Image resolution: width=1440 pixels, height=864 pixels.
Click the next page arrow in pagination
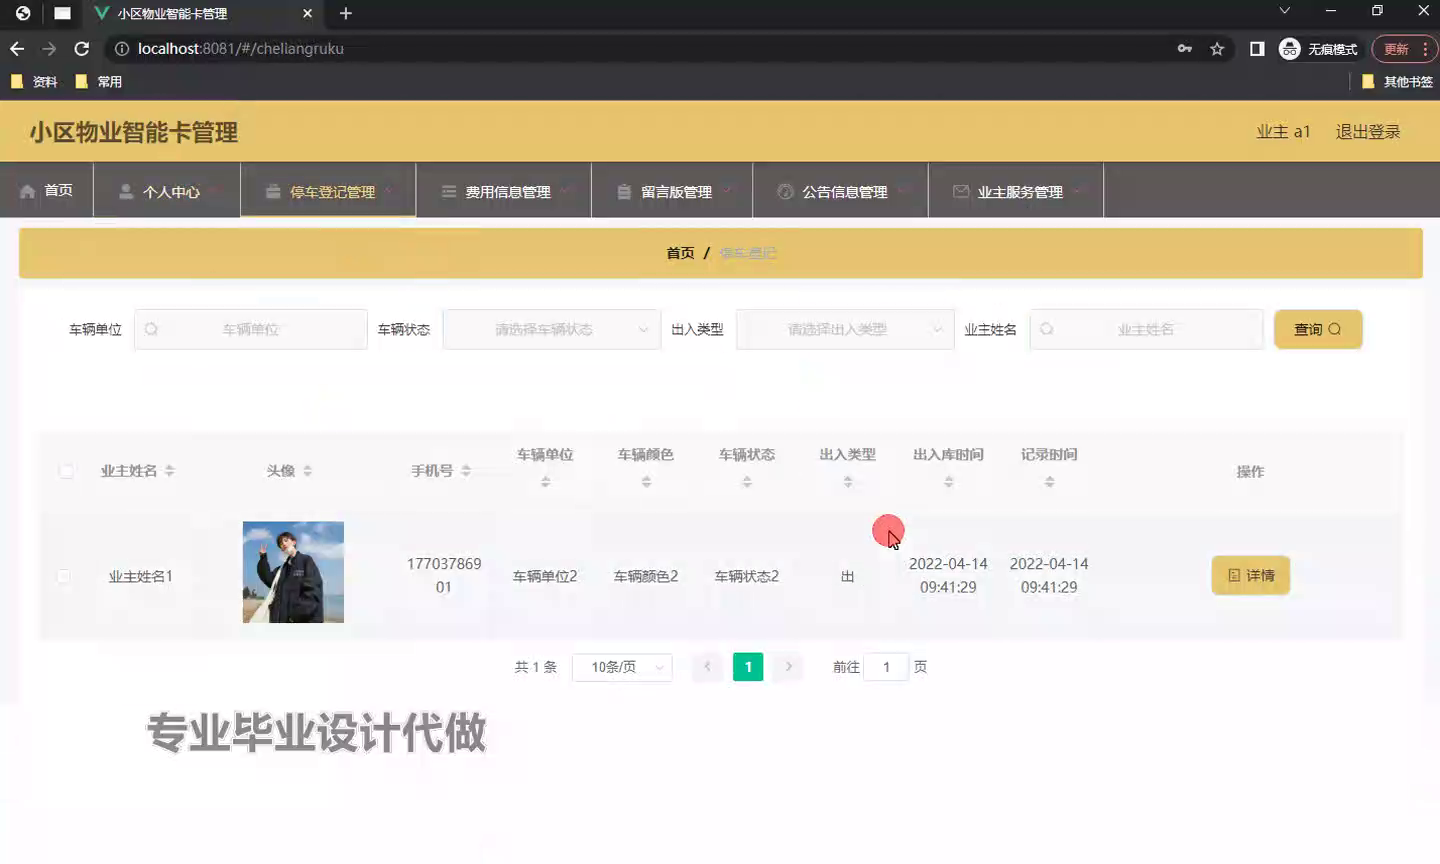click(x=789, y=667)
